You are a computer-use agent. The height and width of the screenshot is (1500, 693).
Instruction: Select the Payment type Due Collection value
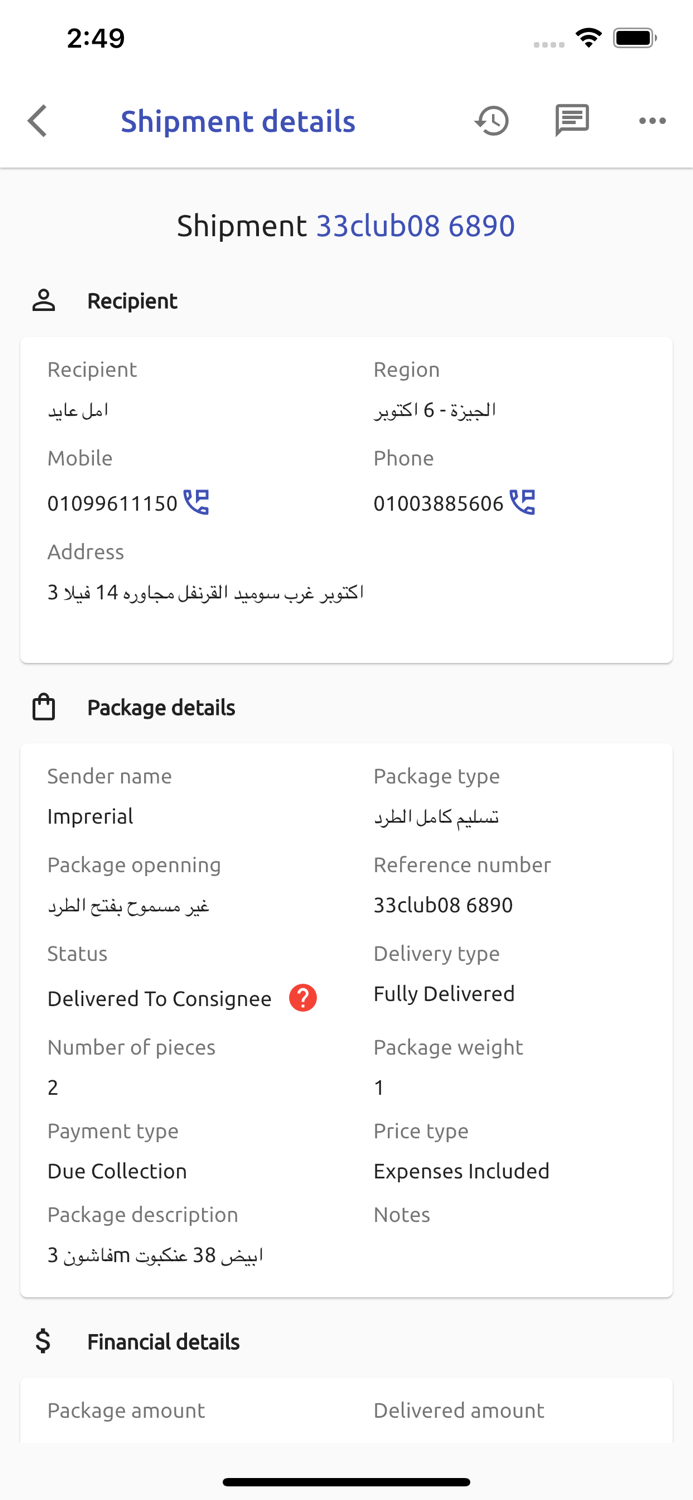(x=117, y=1171)
